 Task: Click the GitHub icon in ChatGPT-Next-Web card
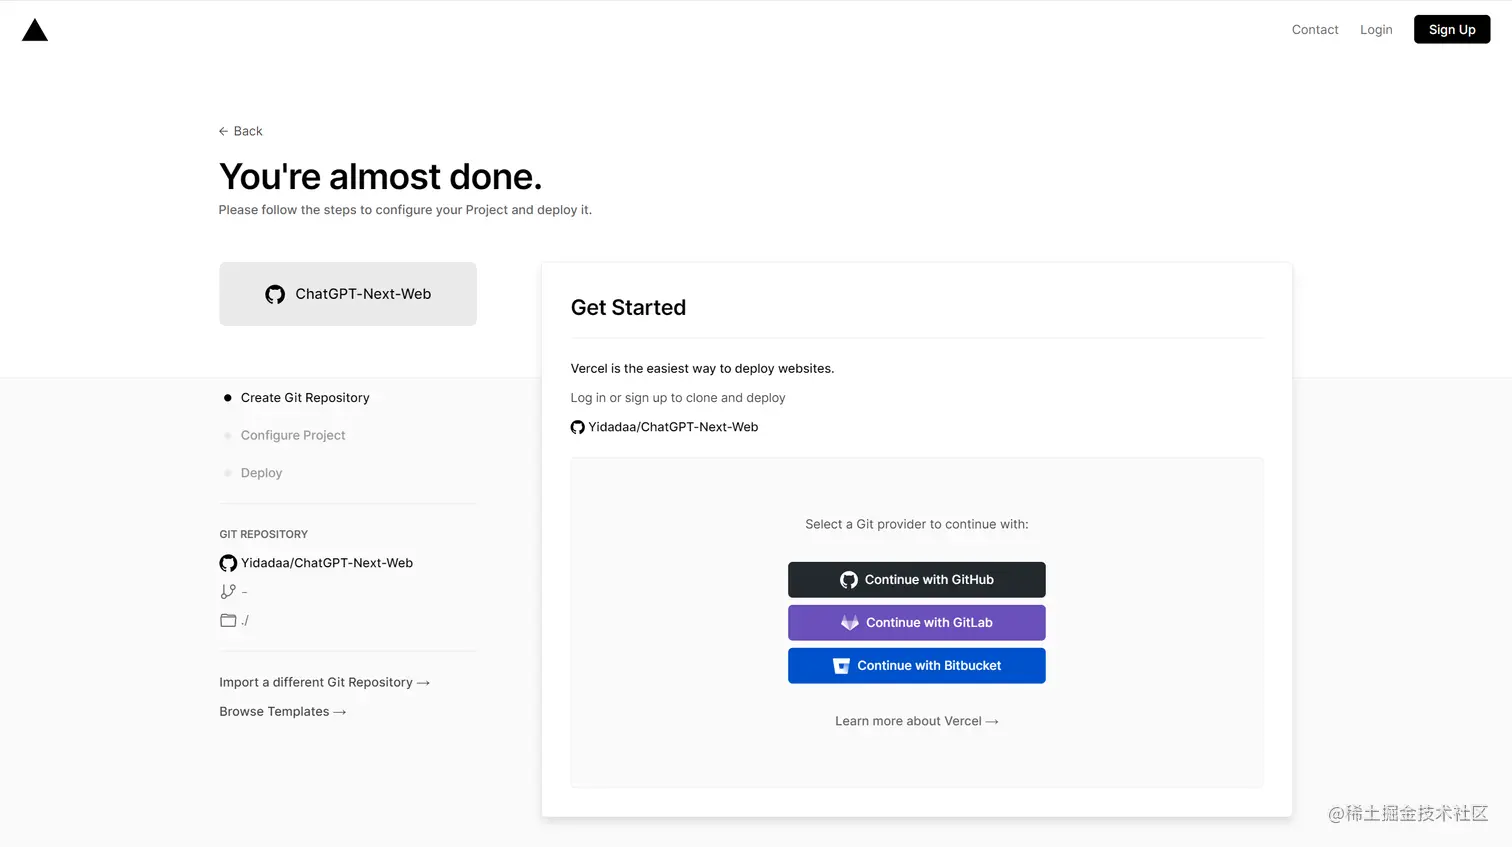pyautogui.click(x=275, y=294)
